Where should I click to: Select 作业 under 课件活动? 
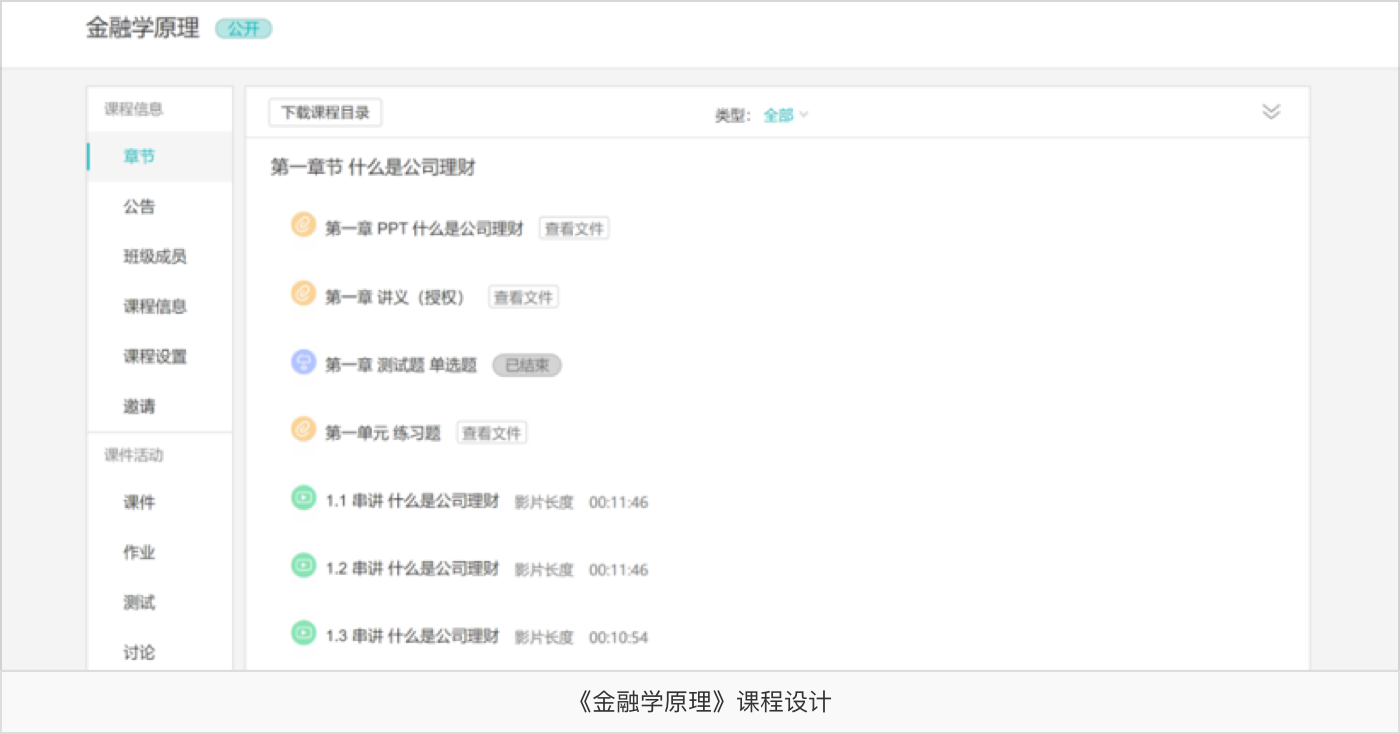[139, 553]
